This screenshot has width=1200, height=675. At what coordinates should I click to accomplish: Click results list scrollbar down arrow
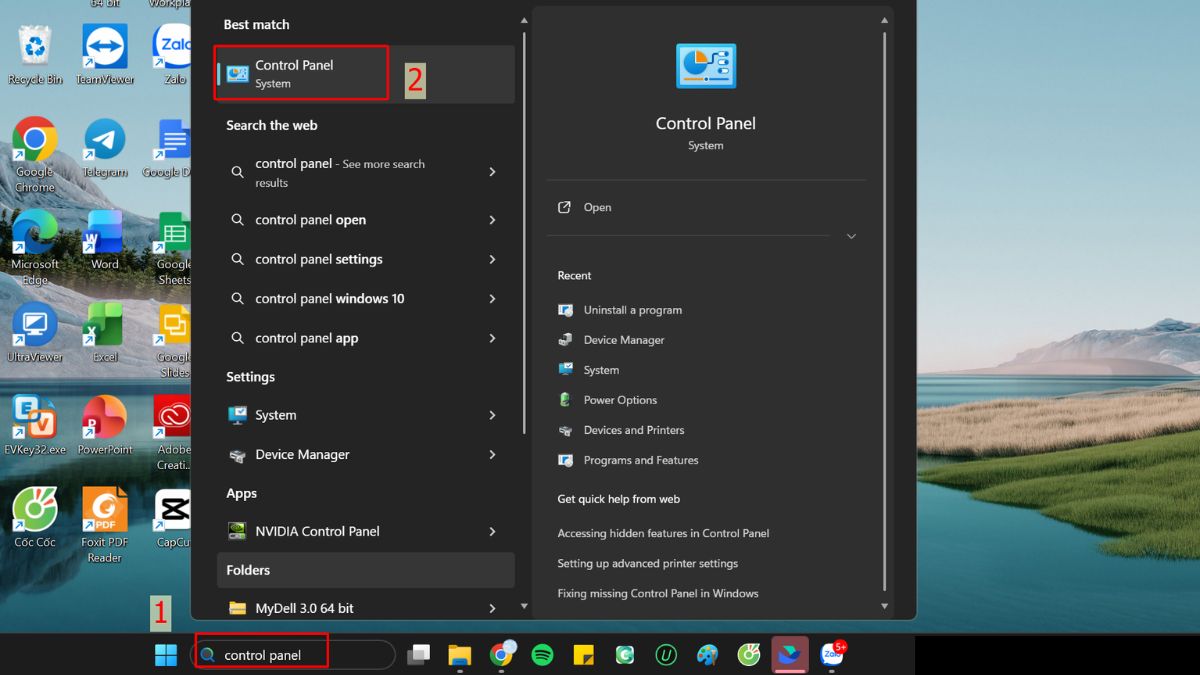click(x=524, y=606)
